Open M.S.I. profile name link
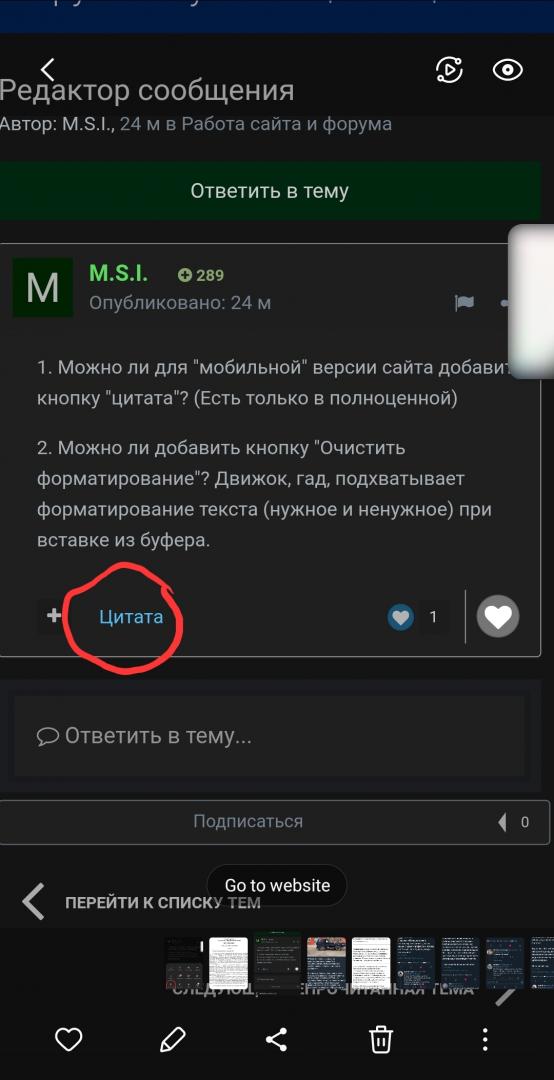554x1080 pixels. click(x=119, y=273)
